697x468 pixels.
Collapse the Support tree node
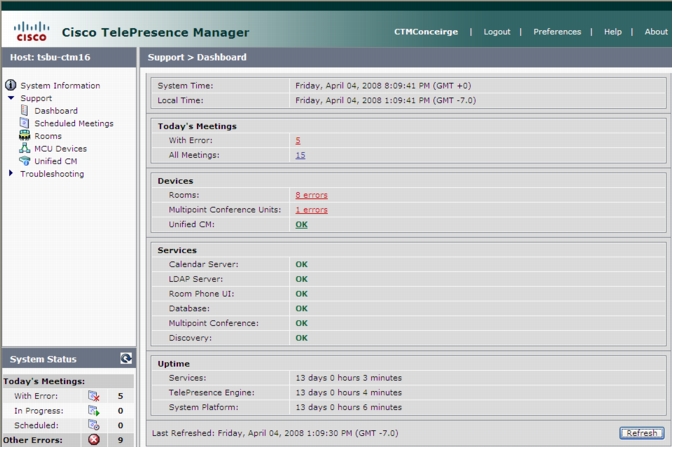pos(11,98)
